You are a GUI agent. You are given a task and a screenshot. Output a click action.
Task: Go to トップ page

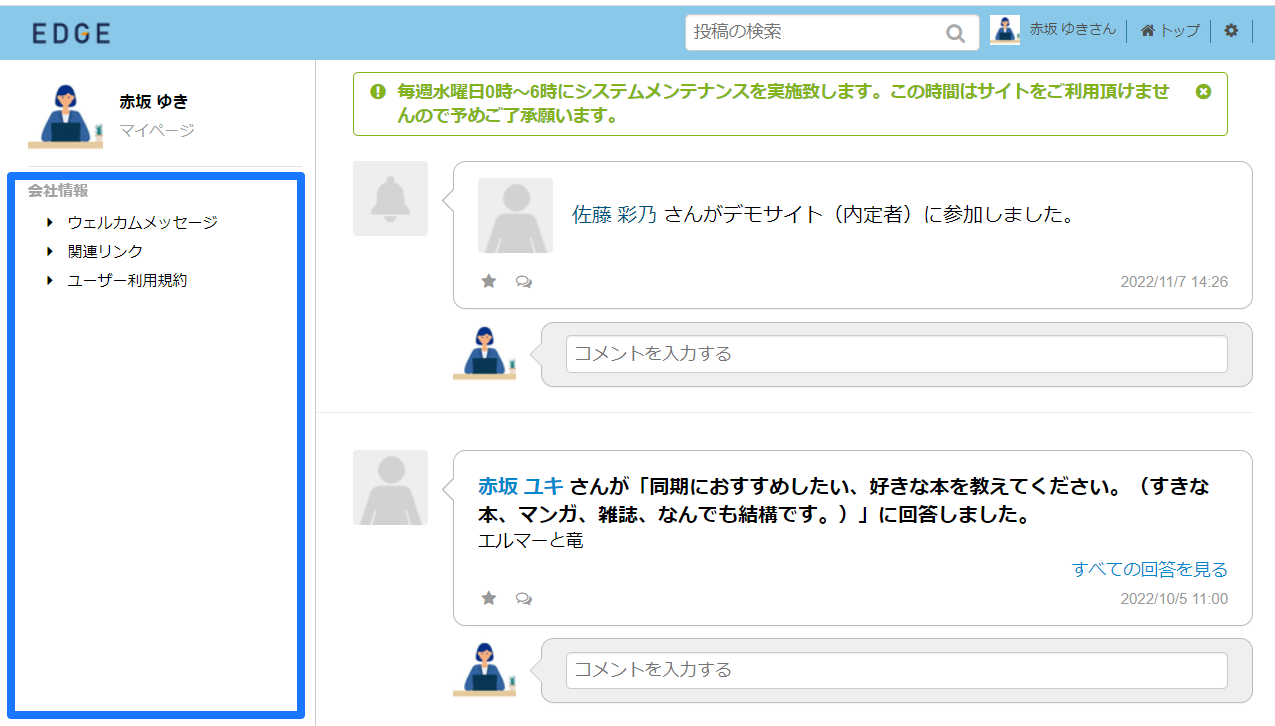[1180, 31]
